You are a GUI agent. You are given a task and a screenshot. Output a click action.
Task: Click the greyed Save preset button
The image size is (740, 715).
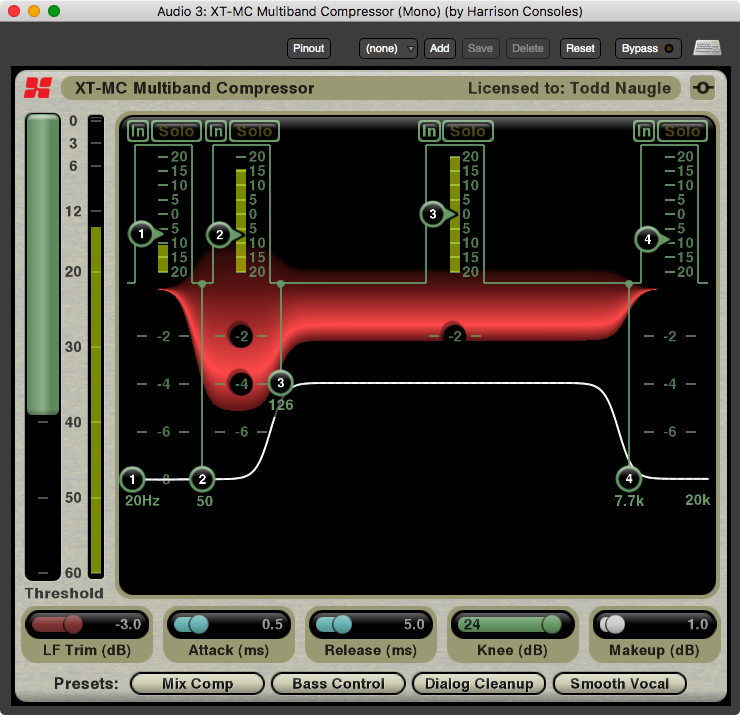(480, 48)
